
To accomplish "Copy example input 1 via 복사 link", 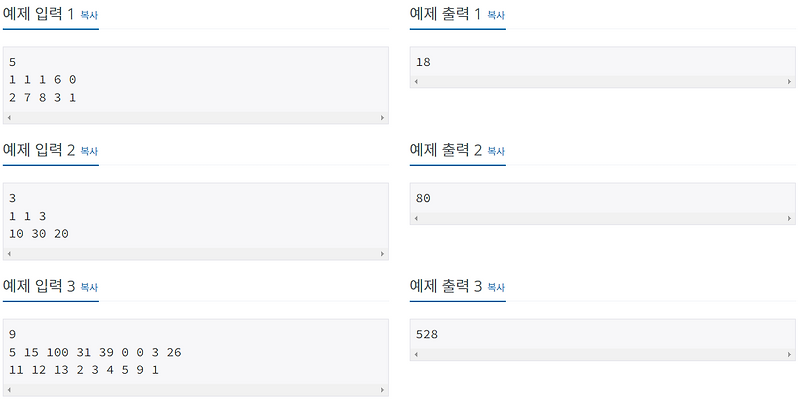I will [89, 16].
